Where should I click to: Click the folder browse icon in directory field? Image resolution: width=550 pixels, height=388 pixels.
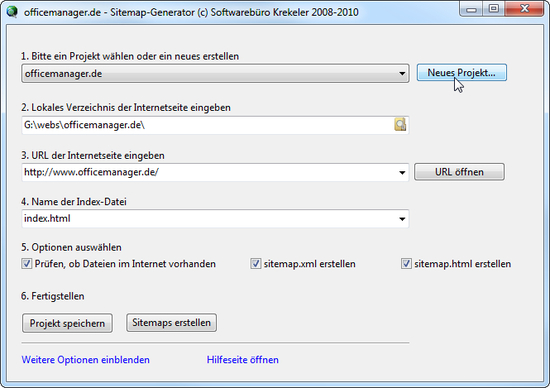pyautogui.click(x=400, y=125)
